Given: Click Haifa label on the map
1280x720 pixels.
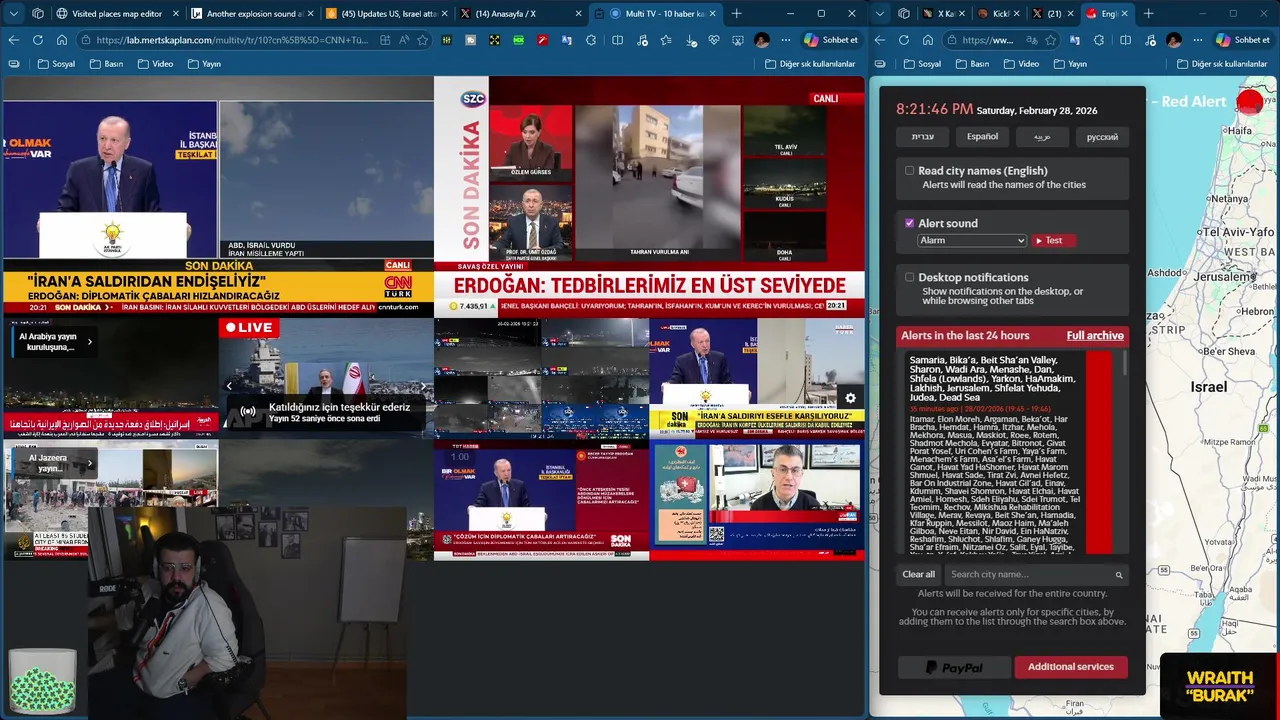Looking at the screenshot, I should (1239, 131).
